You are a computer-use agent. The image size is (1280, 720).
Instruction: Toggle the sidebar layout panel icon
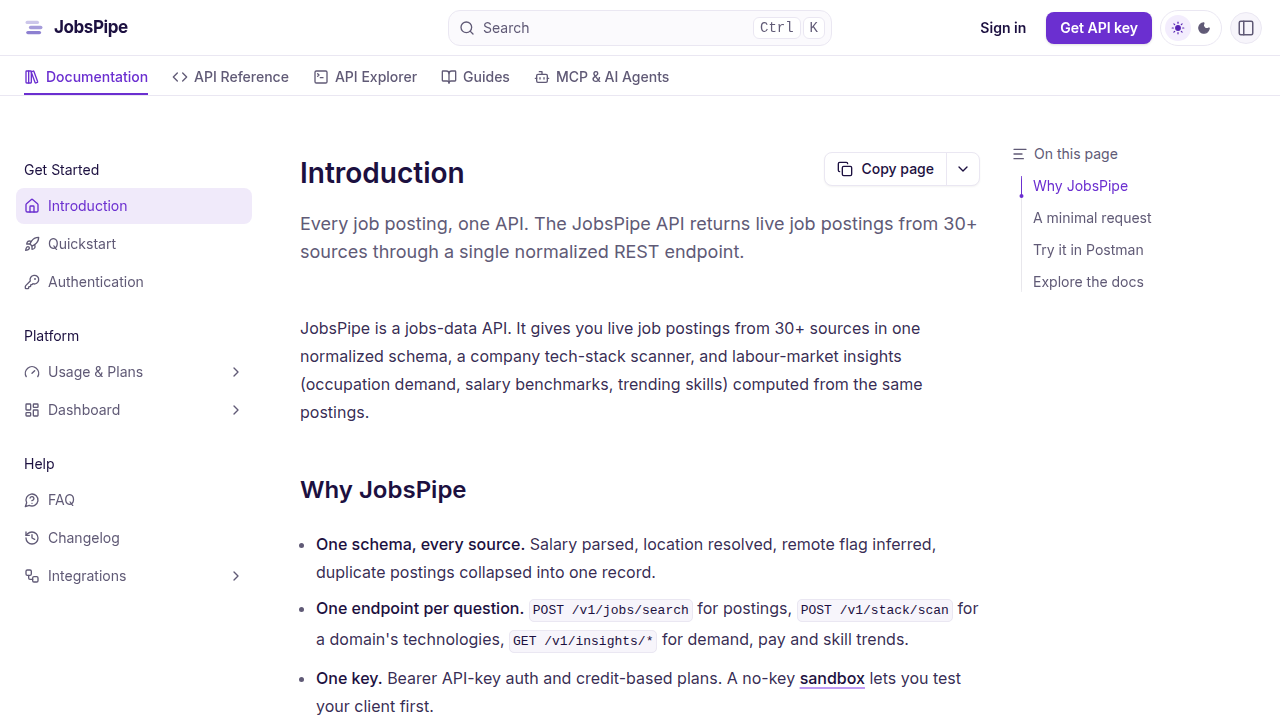(1246, 28)
